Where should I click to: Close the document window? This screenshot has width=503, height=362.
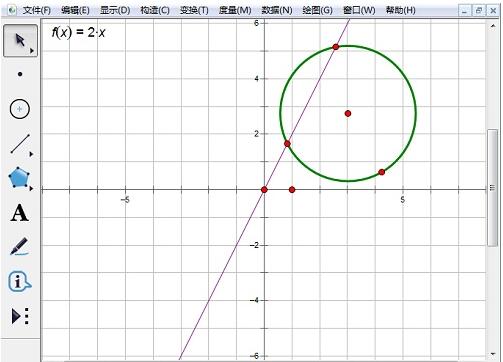click(x=493, y=11)
